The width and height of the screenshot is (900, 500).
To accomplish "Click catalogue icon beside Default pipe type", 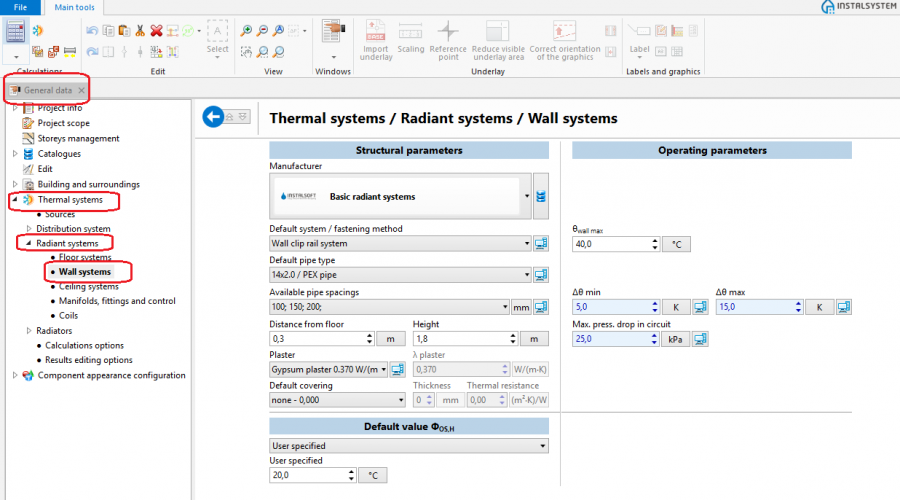I will pyautogui.click(x=541, y=275).
